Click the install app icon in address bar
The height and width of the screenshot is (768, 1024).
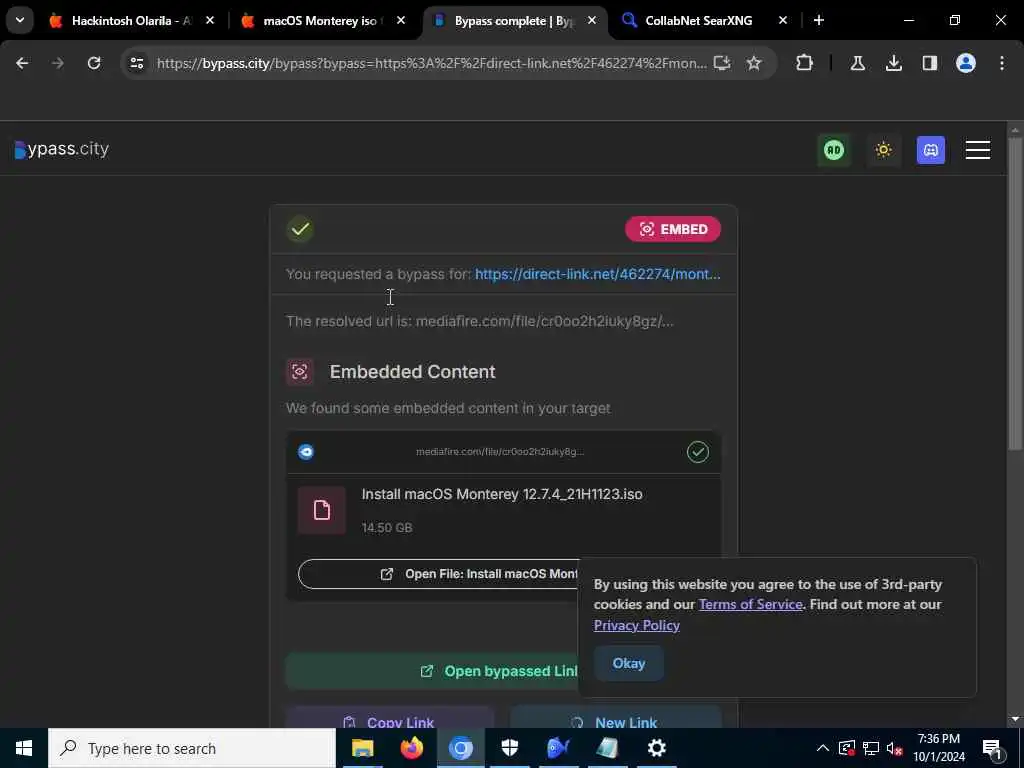pos(722,63)
